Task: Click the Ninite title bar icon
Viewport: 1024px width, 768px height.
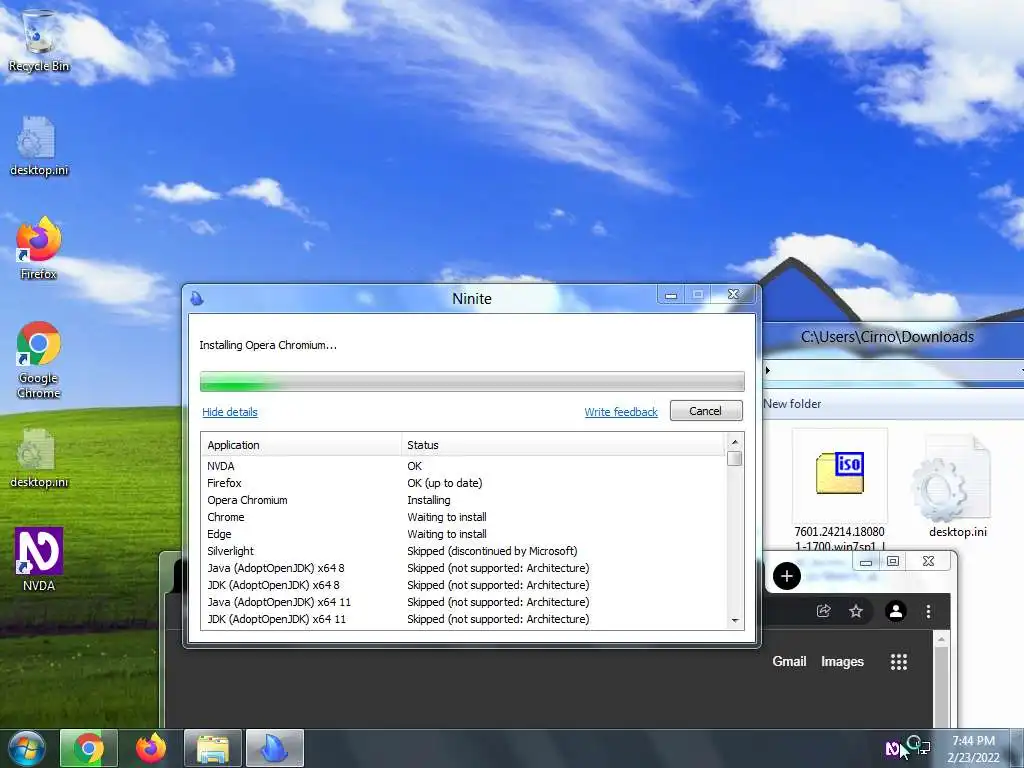Action: pos(197,298)
